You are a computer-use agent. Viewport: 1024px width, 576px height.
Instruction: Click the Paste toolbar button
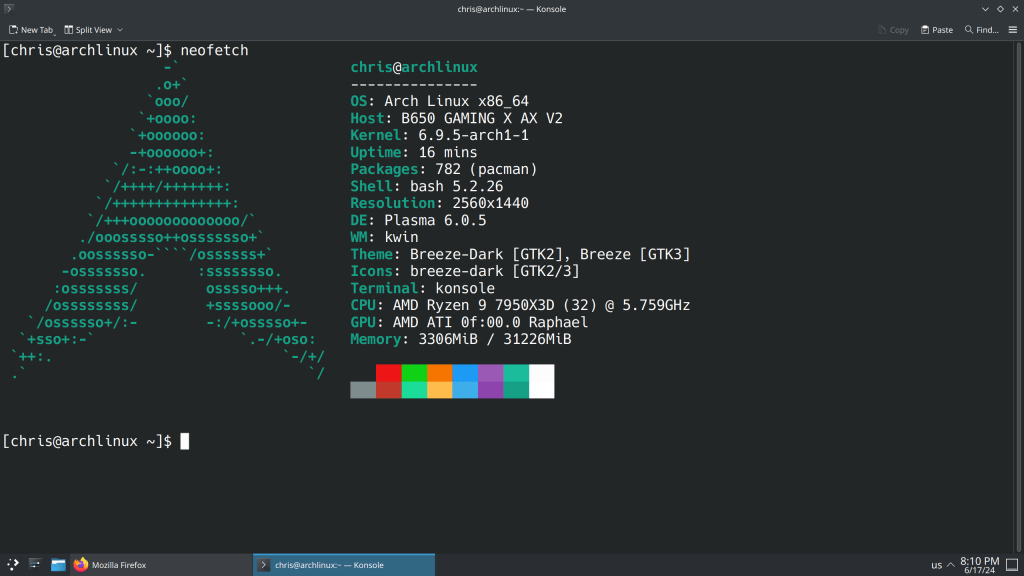tap(936, 30)
